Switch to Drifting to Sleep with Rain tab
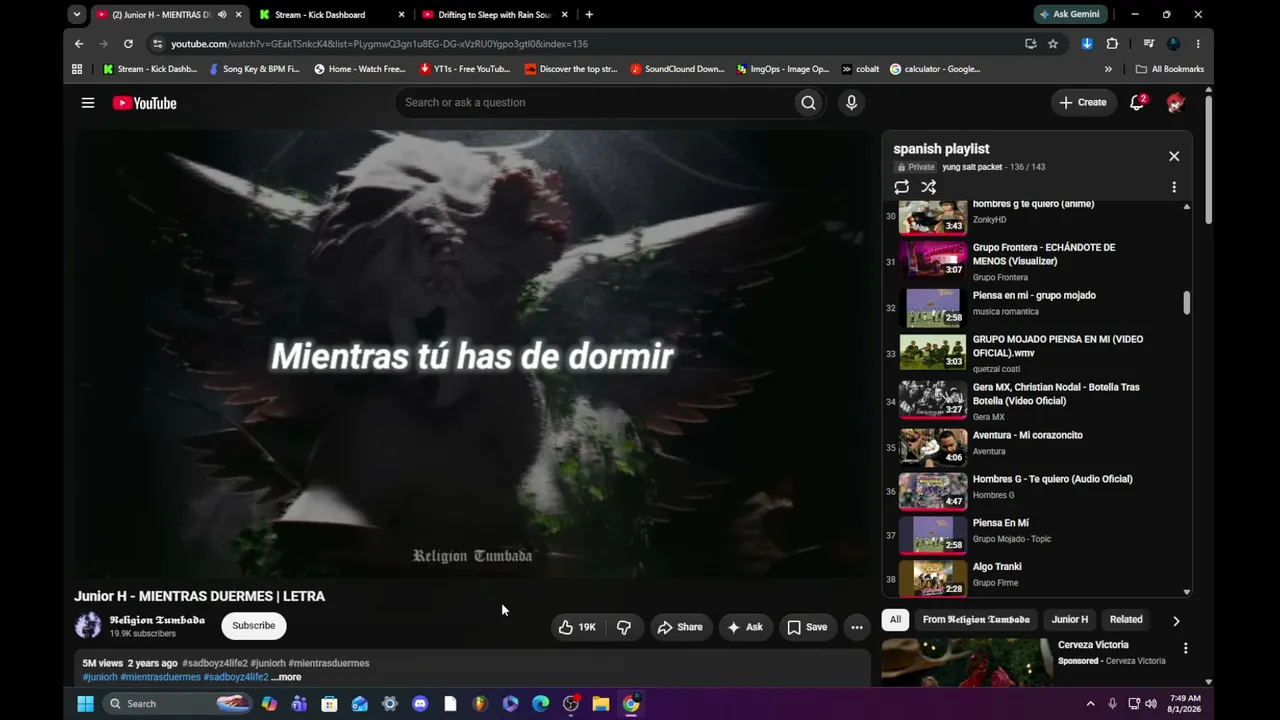1280x720 pixels. coord(493,15)
